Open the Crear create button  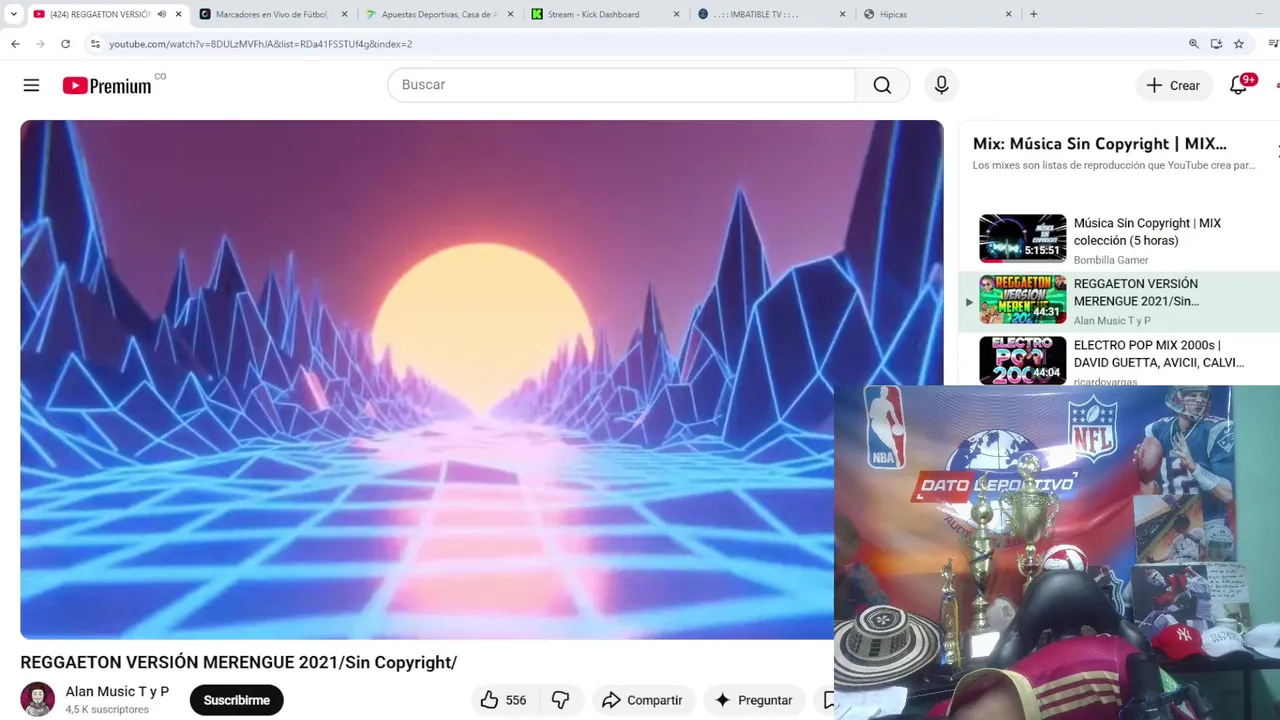point(1173,85)
